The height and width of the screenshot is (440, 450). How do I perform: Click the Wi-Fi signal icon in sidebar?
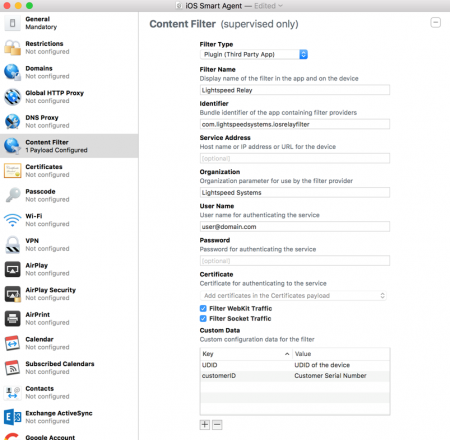click(12, 220)
